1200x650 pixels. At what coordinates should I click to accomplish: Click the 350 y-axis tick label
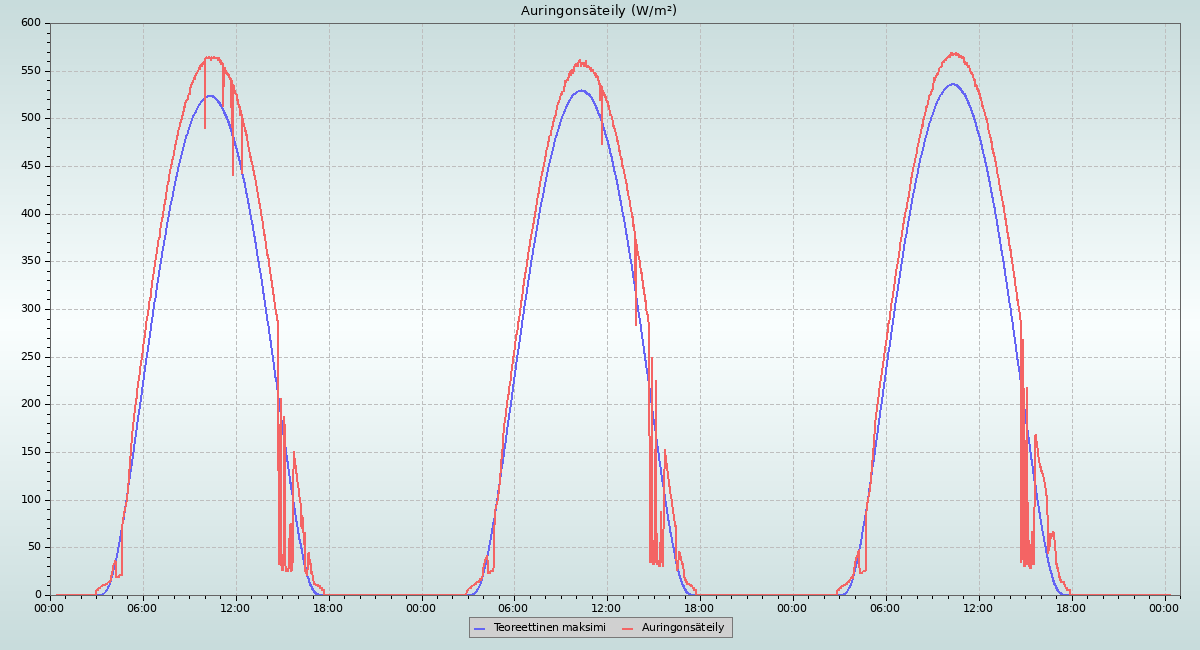point(31,261)
